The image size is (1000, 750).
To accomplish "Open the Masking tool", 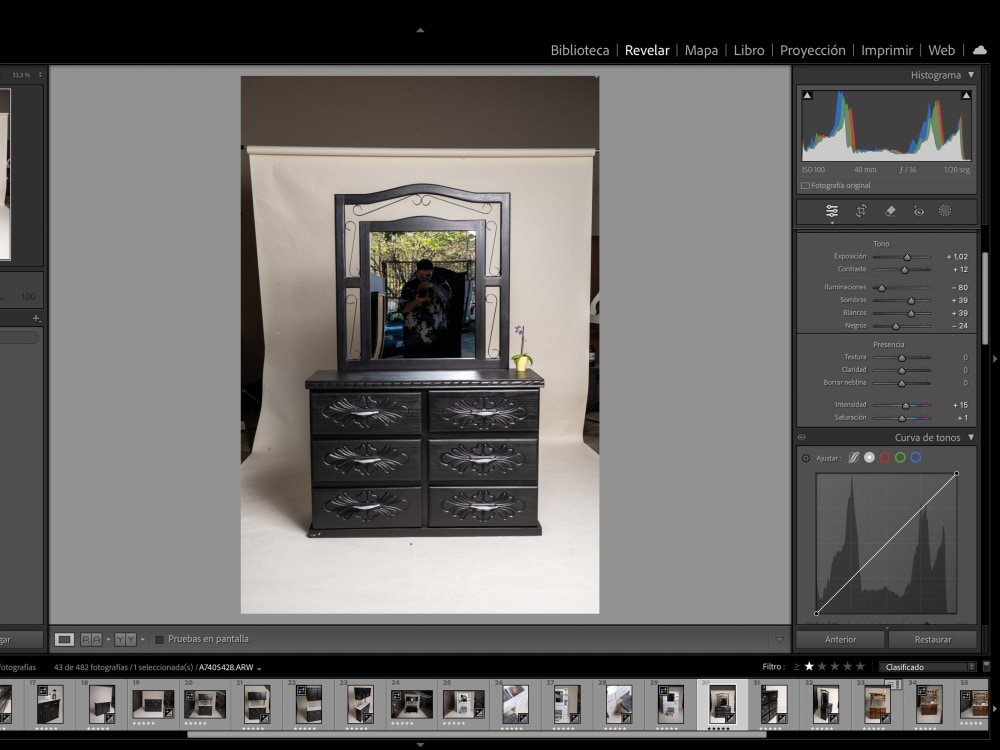I will point(945,211).
